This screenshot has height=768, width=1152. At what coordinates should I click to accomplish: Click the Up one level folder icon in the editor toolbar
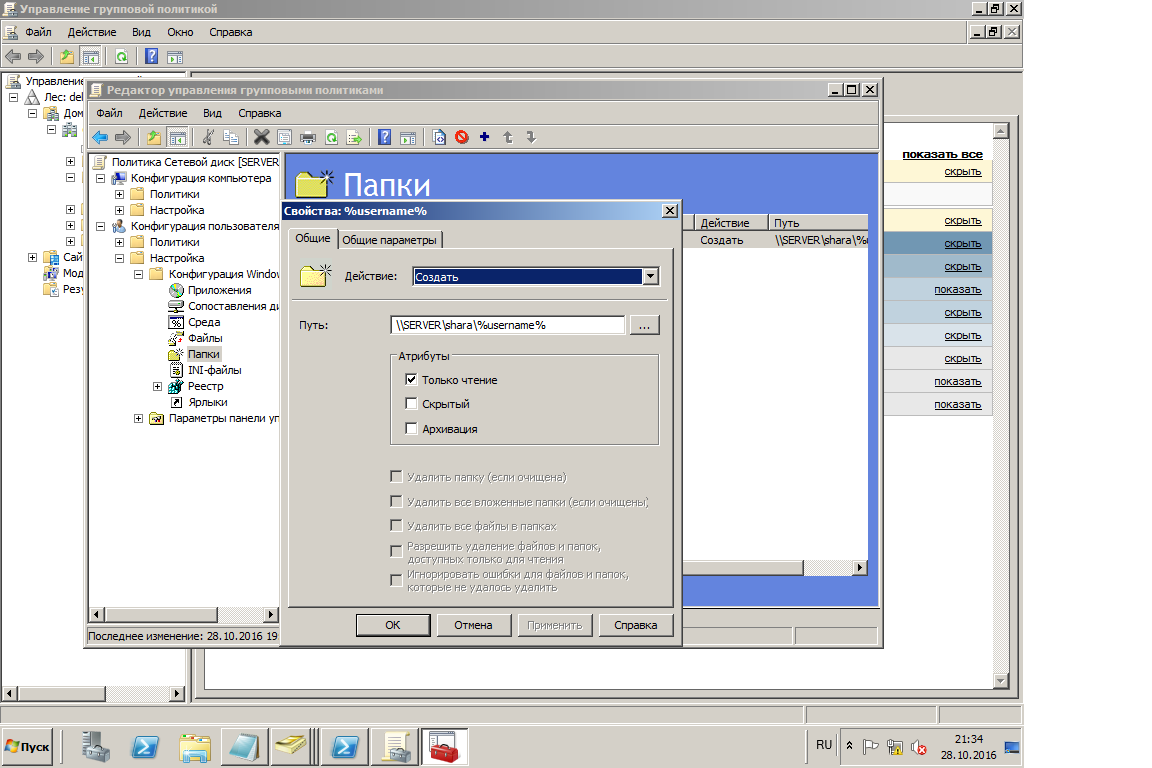click(x=154, y=137)
